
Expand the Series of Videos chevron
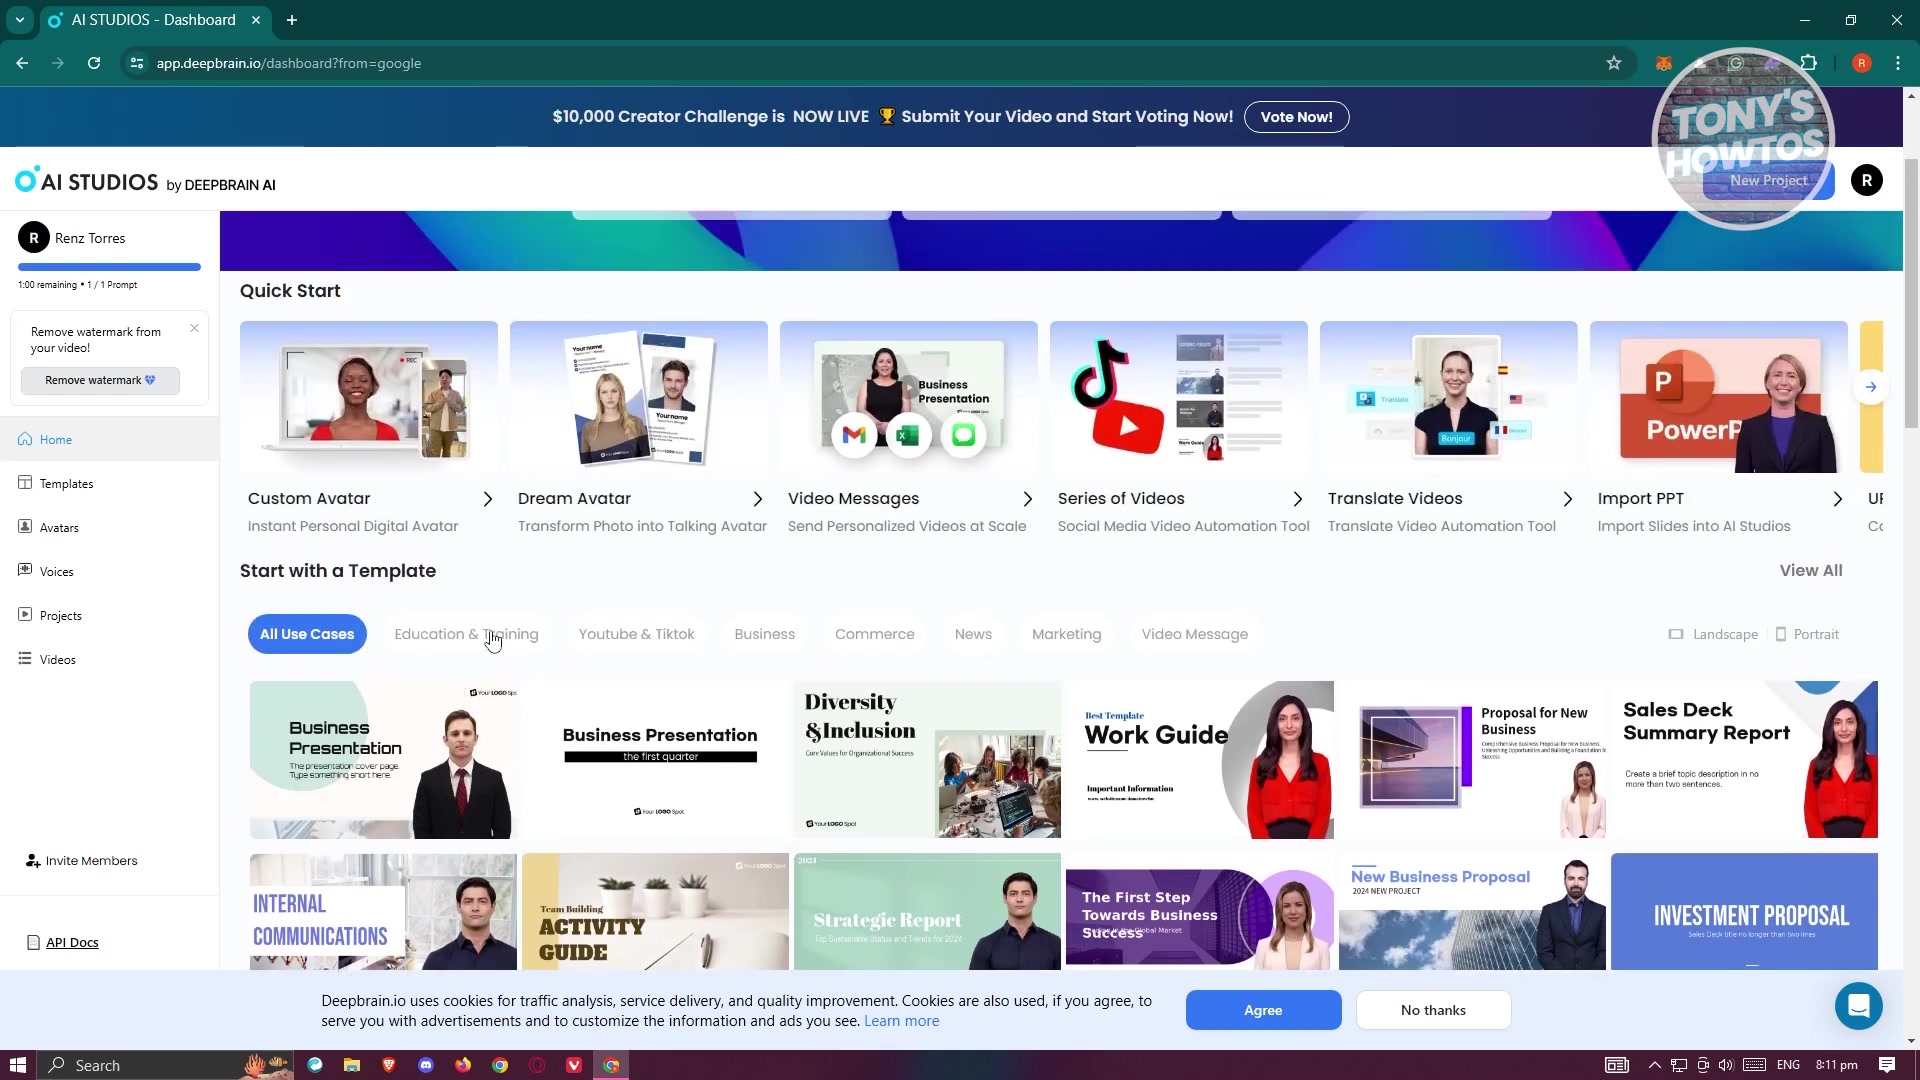(1297, 499)
